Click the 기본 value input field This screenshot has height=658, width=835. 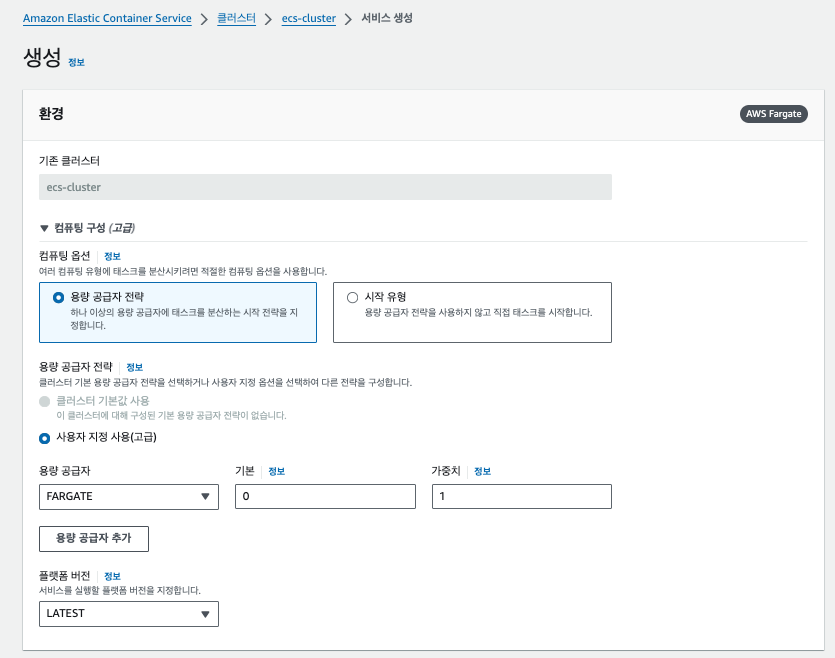[x=325, y=496]
